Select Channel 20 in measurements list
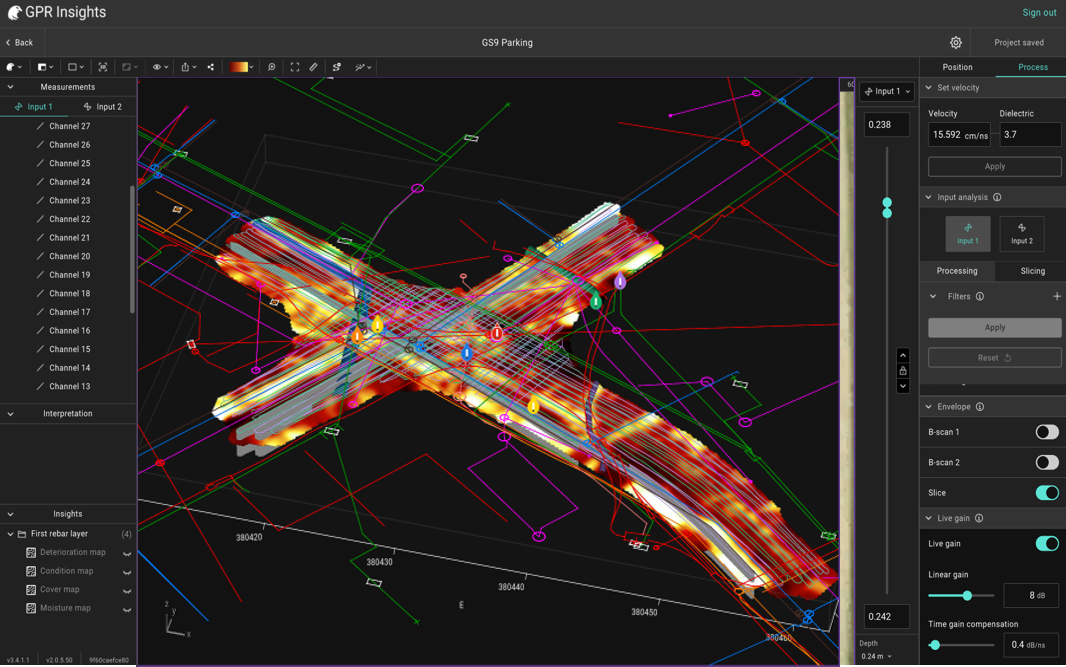The width and height of the screenshot is (1066, 667). tap(69, 256)
